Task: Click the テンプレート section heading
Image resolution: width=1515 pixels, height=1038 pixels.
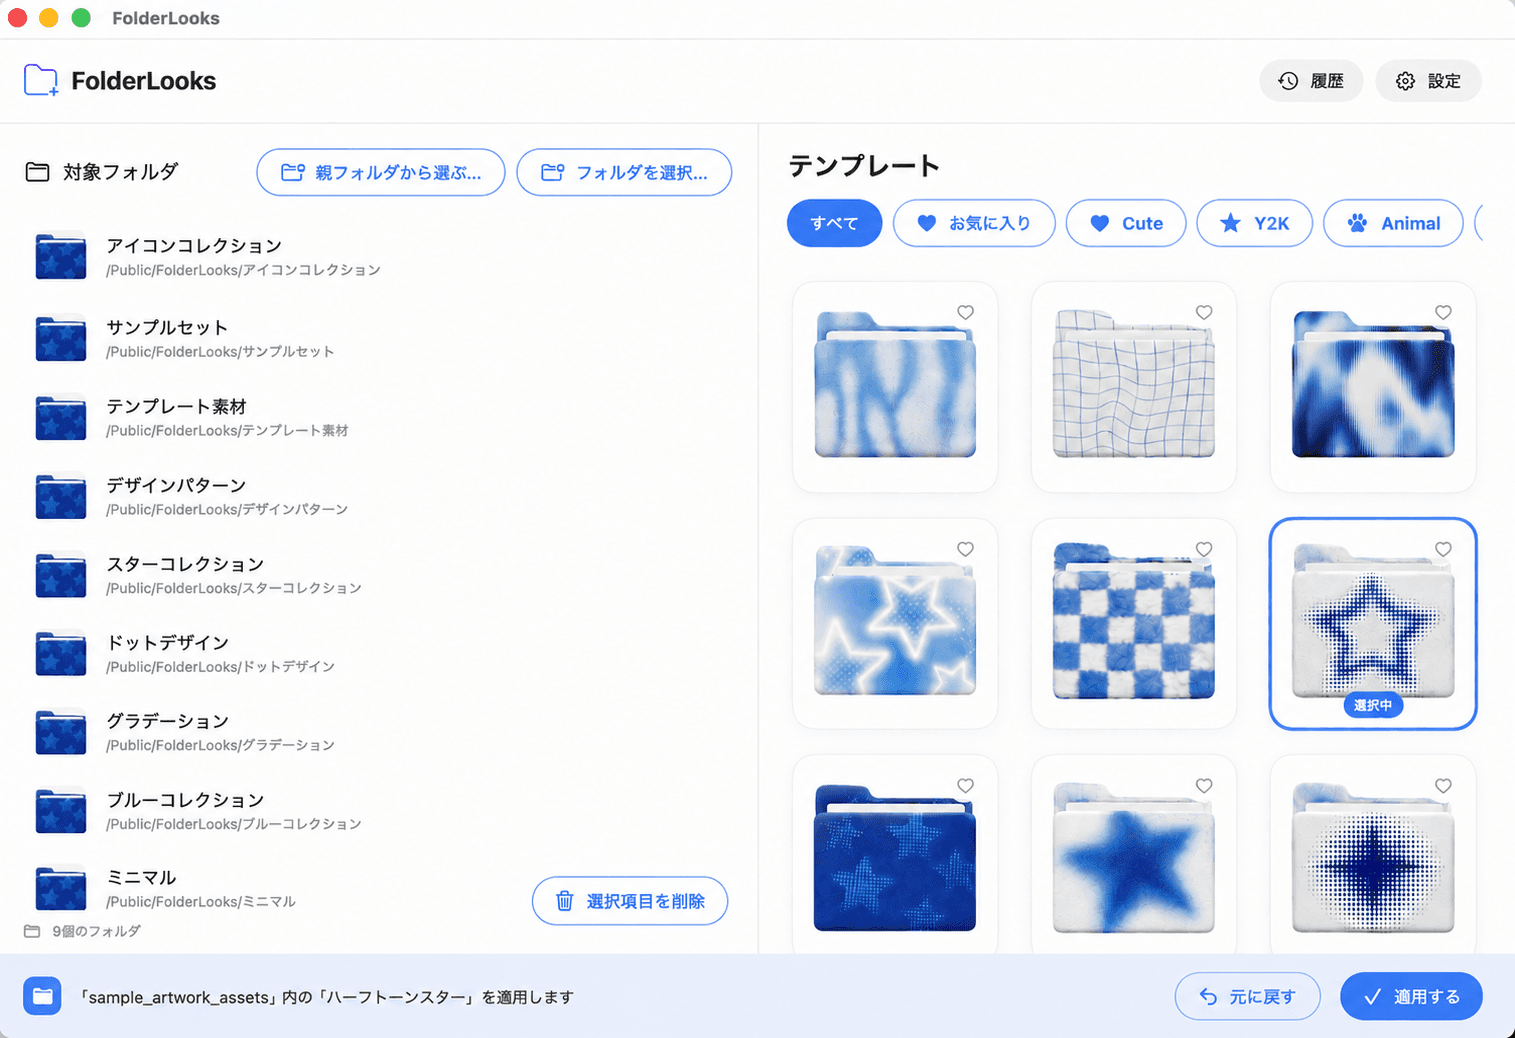Action: [x=864, y=166]
